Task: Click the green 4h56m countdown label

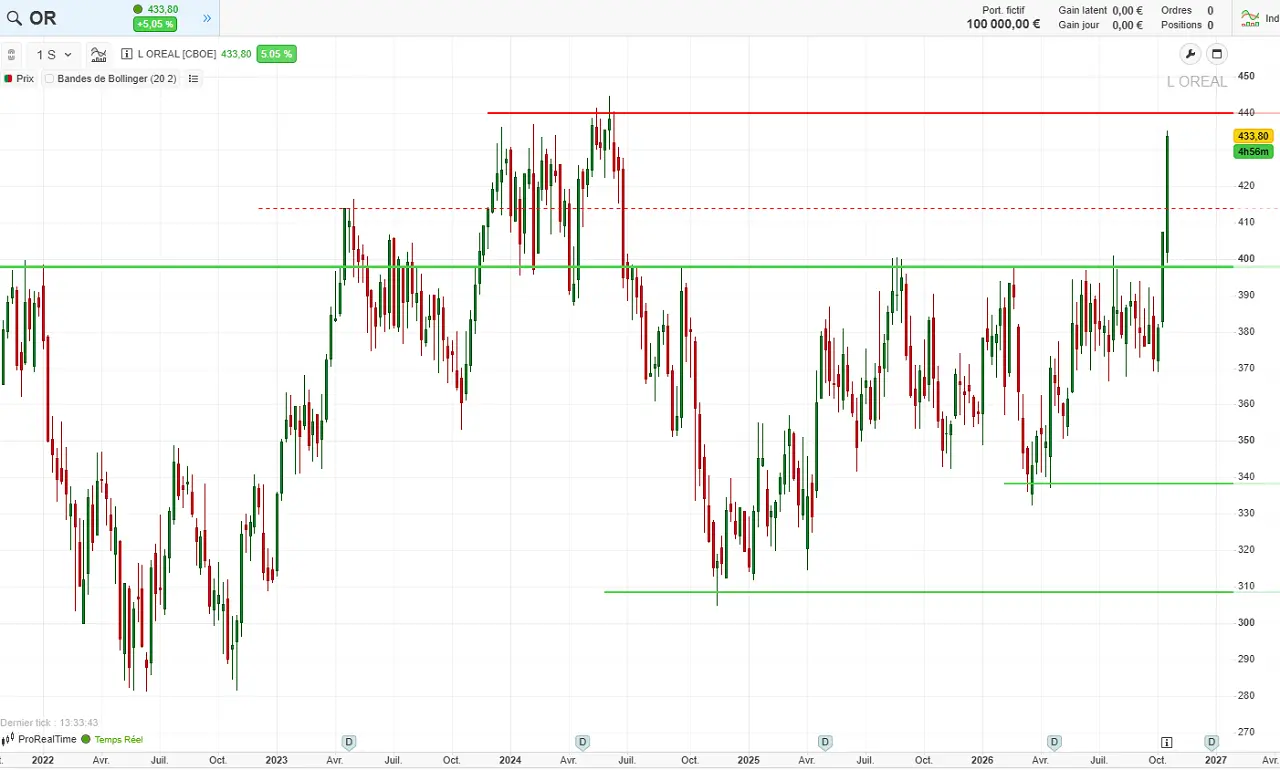Action: (x=1253, y=152)
